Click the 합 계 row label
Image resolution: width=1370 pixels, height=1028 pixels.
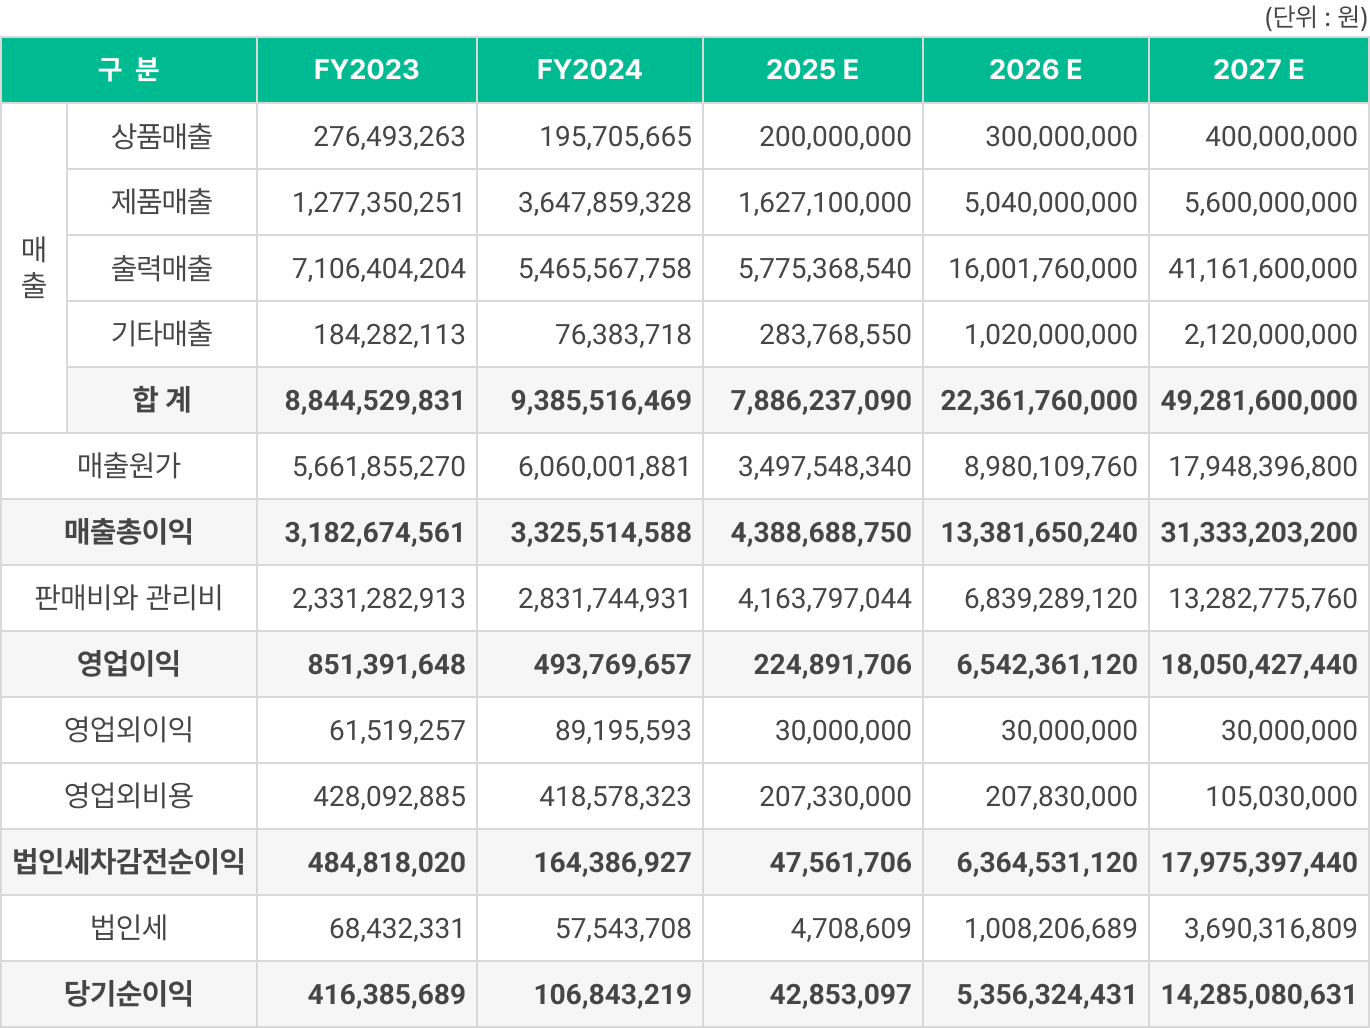click(x=162, y=400)
